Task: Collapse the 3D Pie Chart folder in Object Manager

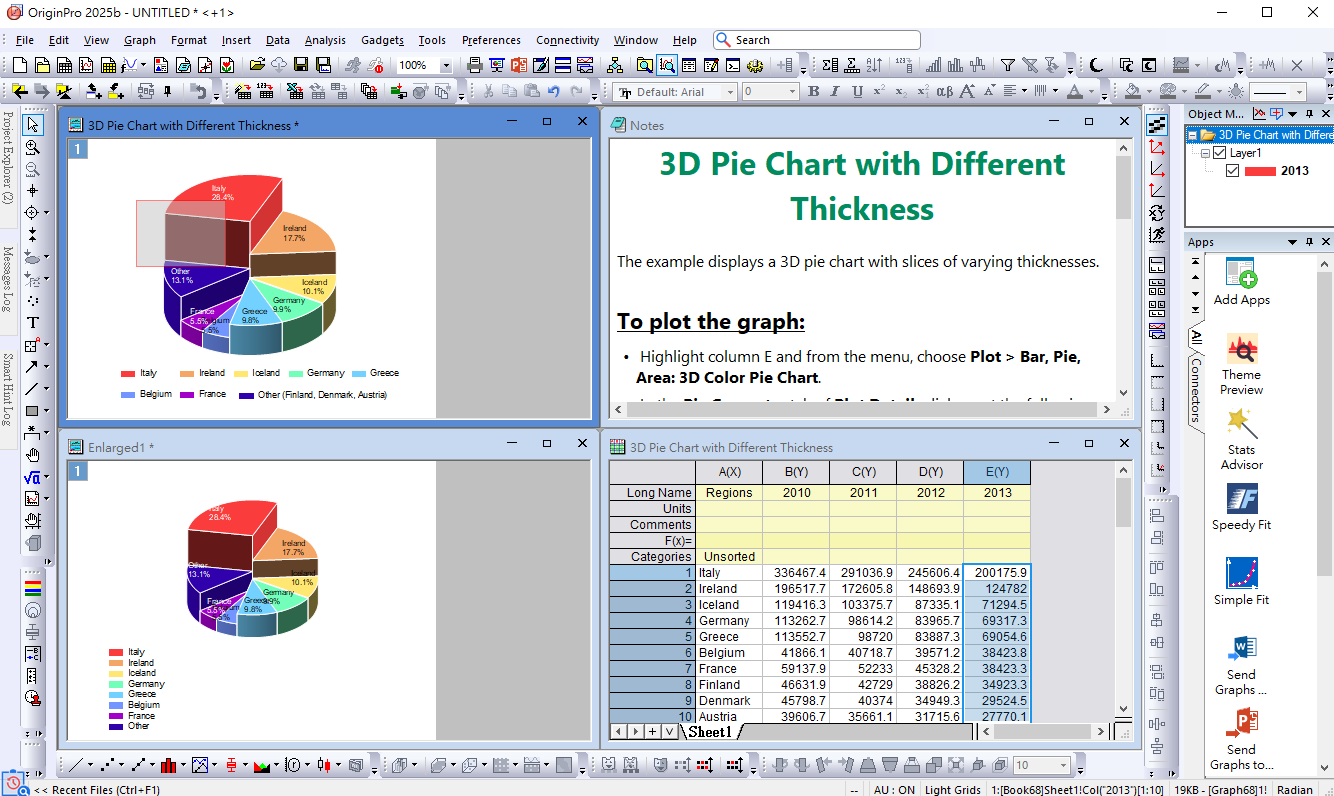Action: (x=1192, y=135)
